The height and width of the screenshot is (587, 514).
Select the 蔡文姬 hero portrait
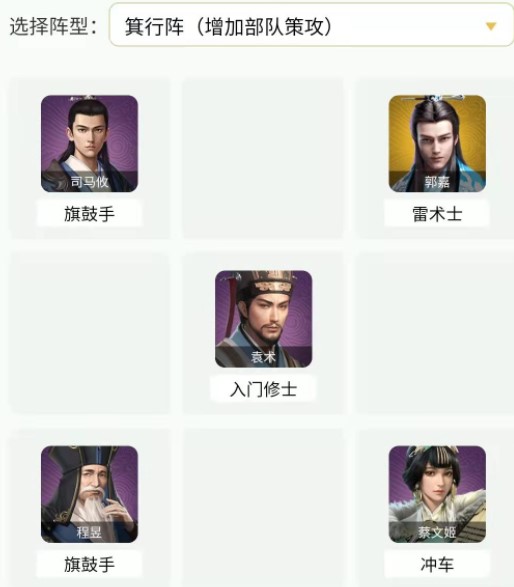(x=437, y=494)
